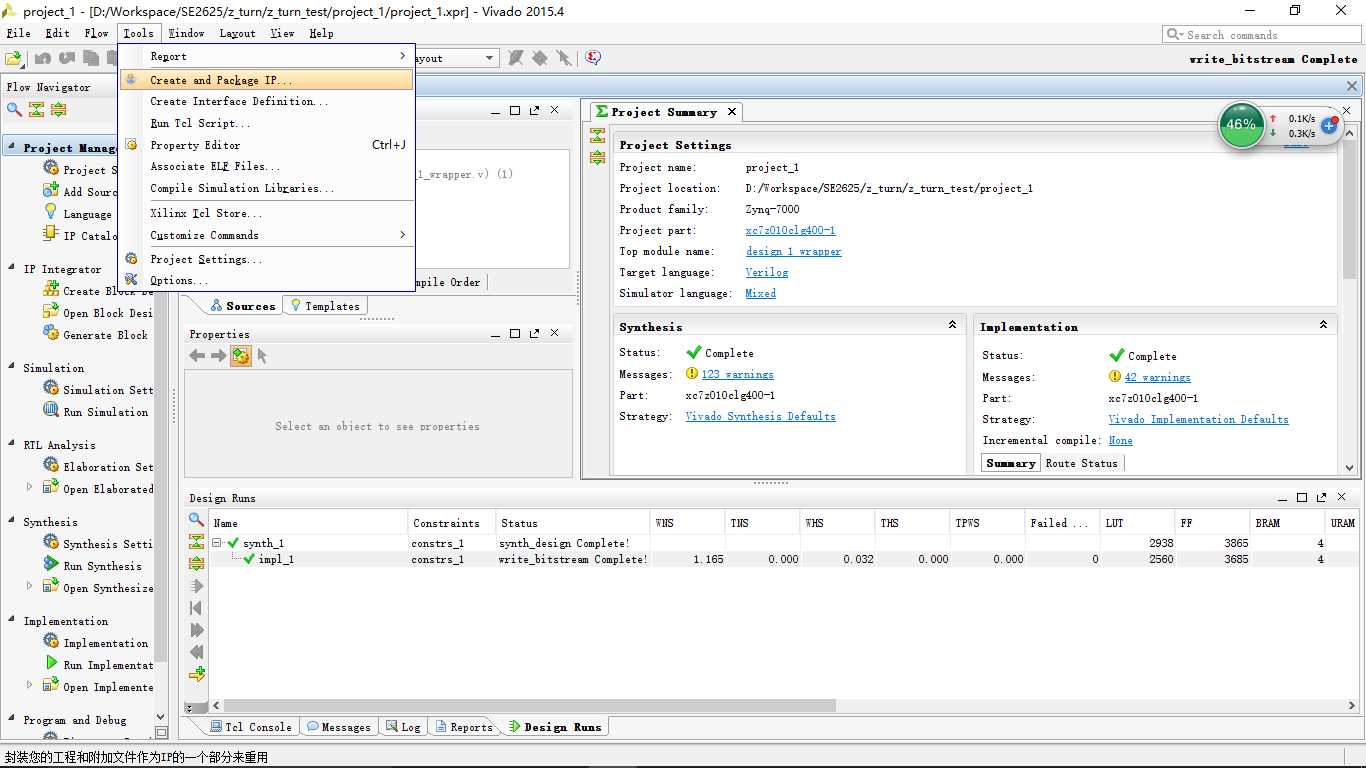
Task: Collapse all rows in Design Runs panel
Action: coord(197,542)
